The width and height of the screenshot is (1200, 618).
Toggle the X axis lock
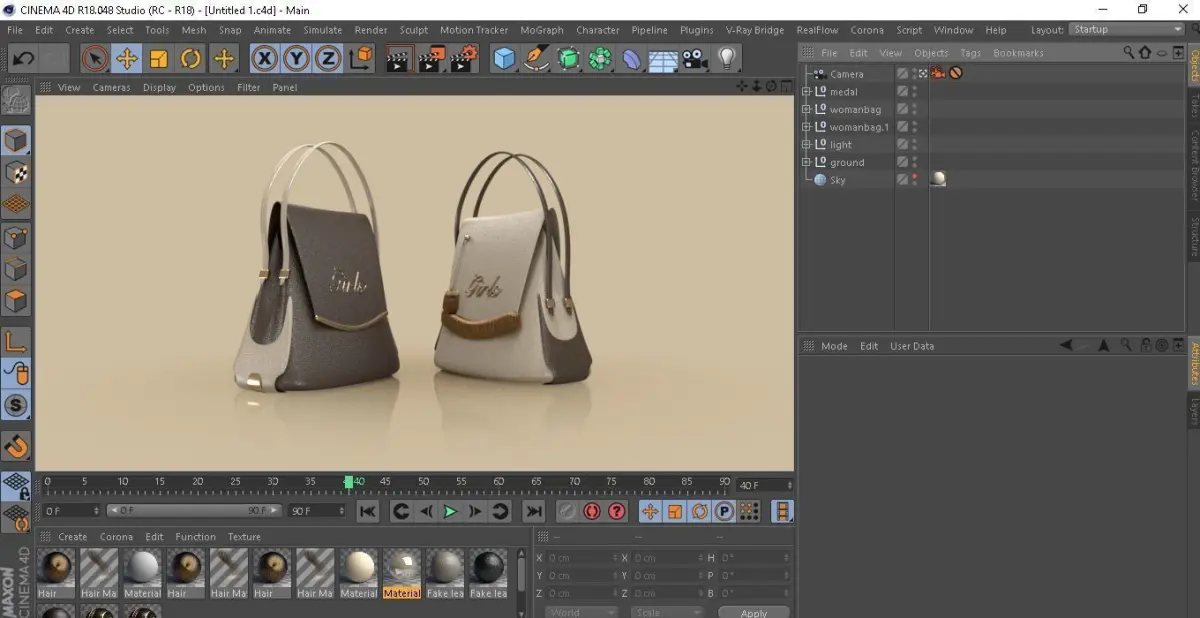click(264, 59)
